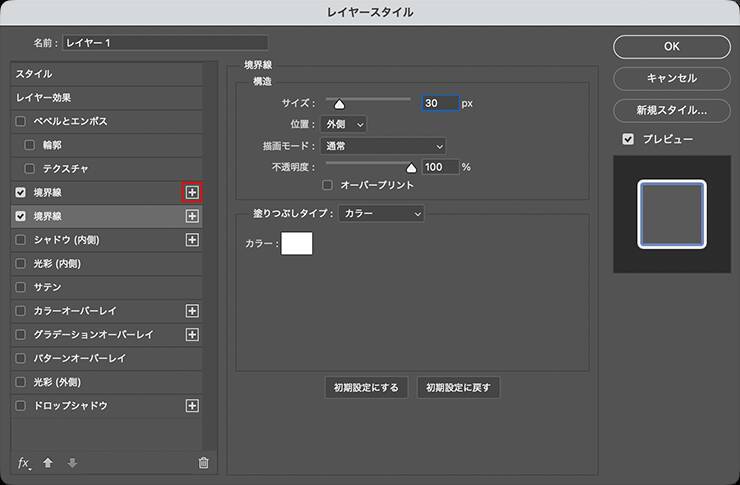Move effect up with the up arrow
The image size is (740, 485).
(48, 463)
